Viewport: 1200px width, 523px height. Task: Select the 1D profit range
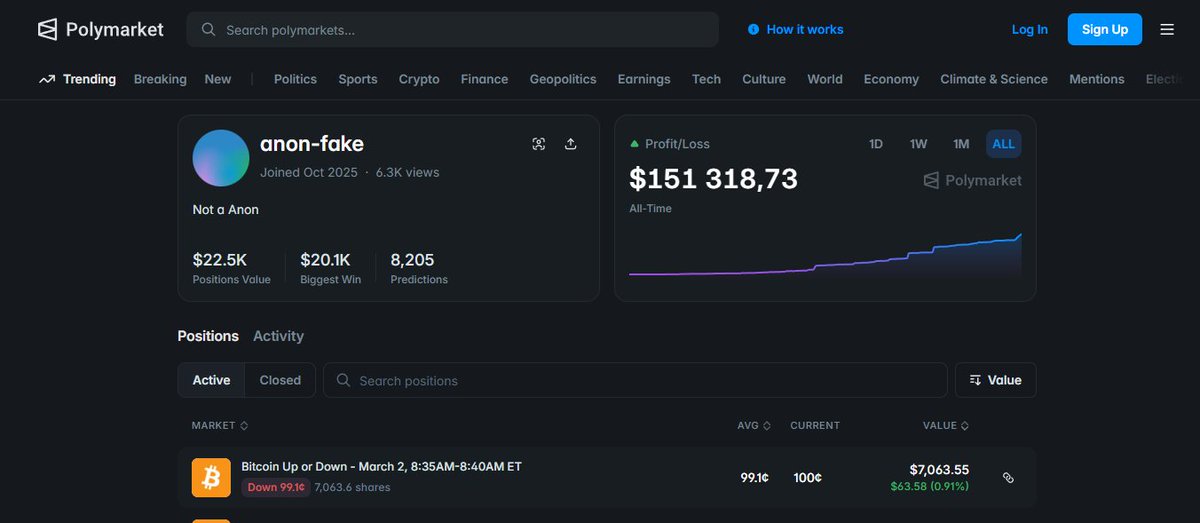(876, 144)
